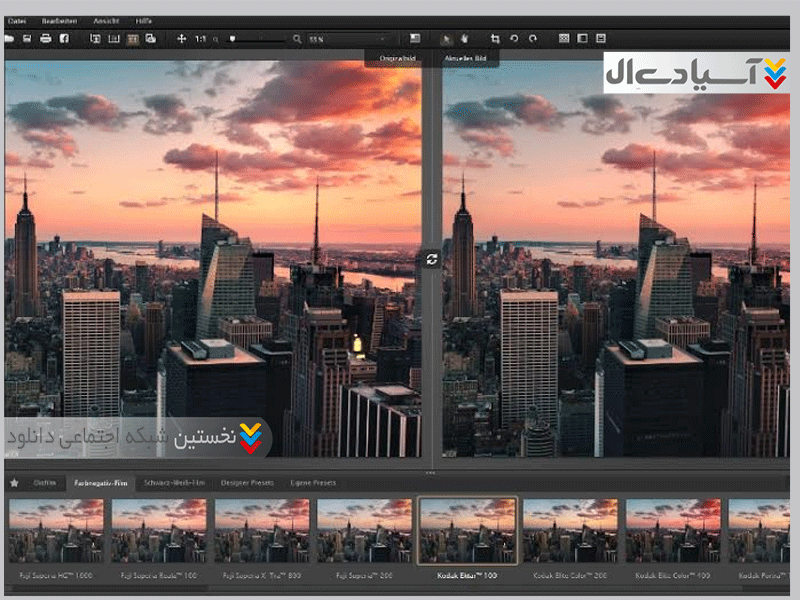Collapse the preset panel via divider handle
Image resolution: width=800 pixels, height=600 pixels.
pos(431,472)
